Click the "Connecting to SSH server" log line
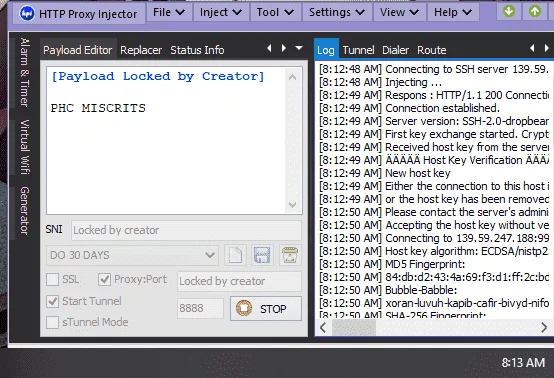Image resolution: width=554 pixels, height=378 pixels. point(434,69)
